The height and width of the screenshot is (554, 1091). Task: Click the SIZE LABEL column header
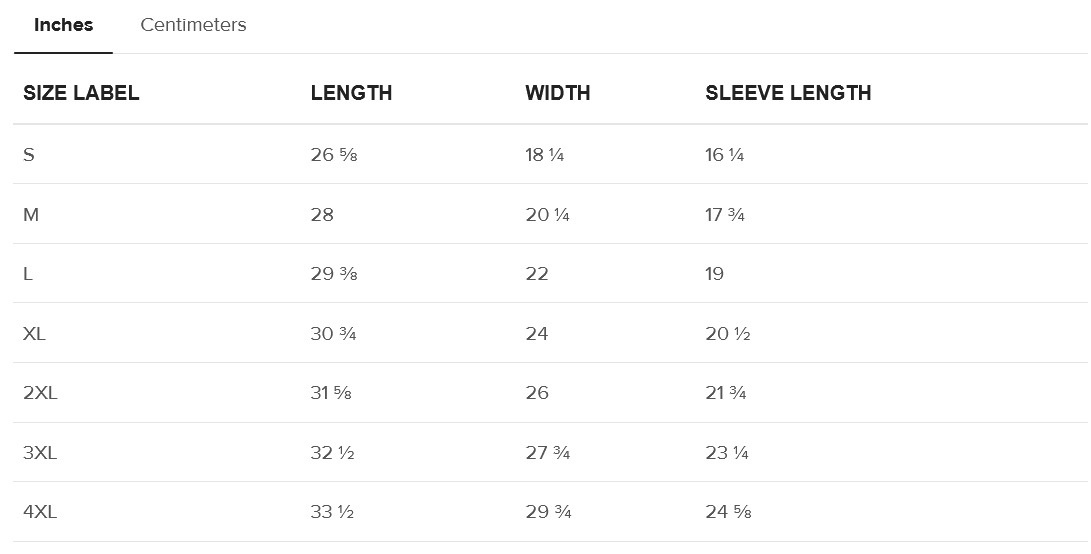[x=81, y=93]
